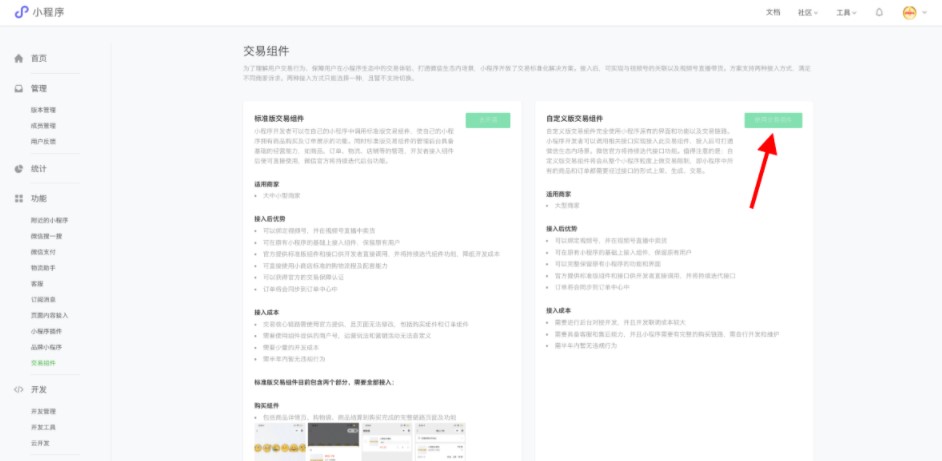Open 订阅消息 in the sidebar
942x461 pixels.
43,299
